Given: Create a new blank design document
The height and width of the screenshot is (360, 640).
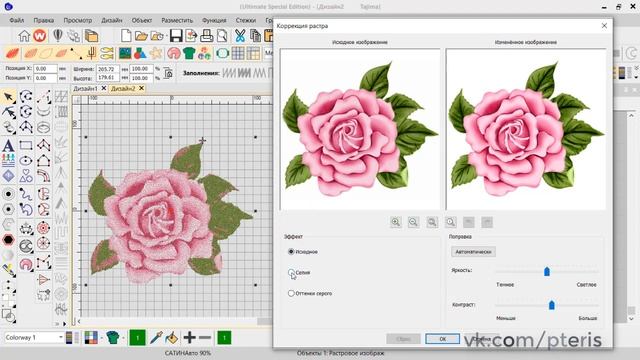Looking at the screenshot, I should [x=126, y=36].
